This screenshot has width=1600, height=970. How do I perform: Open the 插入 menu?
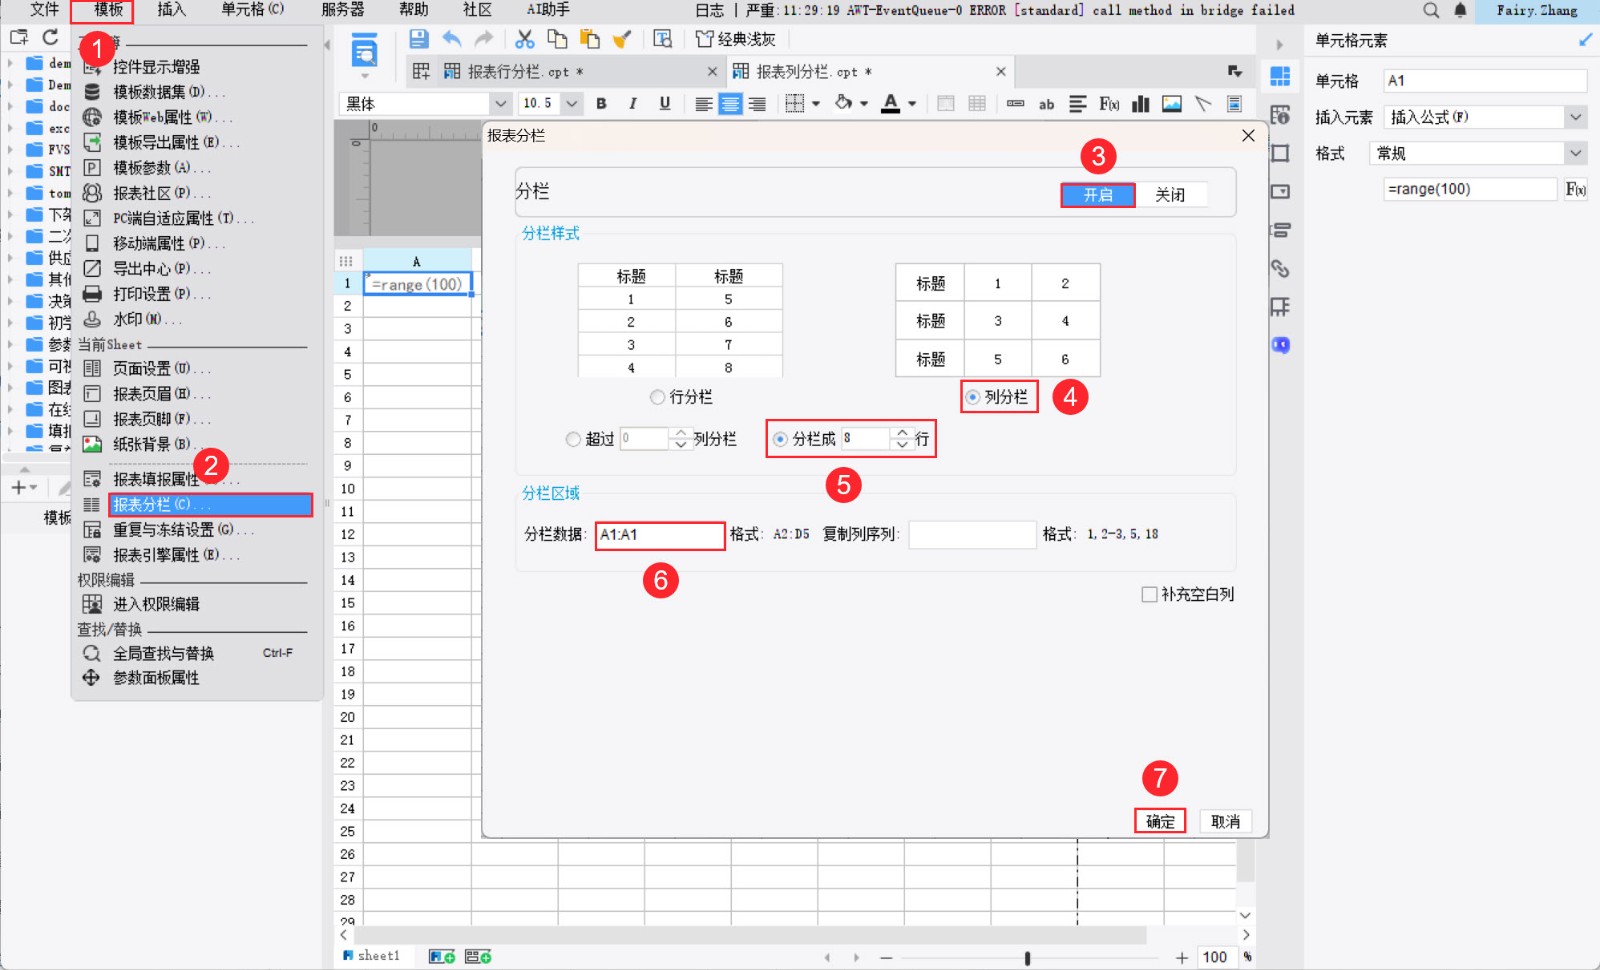(x=172, y=10)
